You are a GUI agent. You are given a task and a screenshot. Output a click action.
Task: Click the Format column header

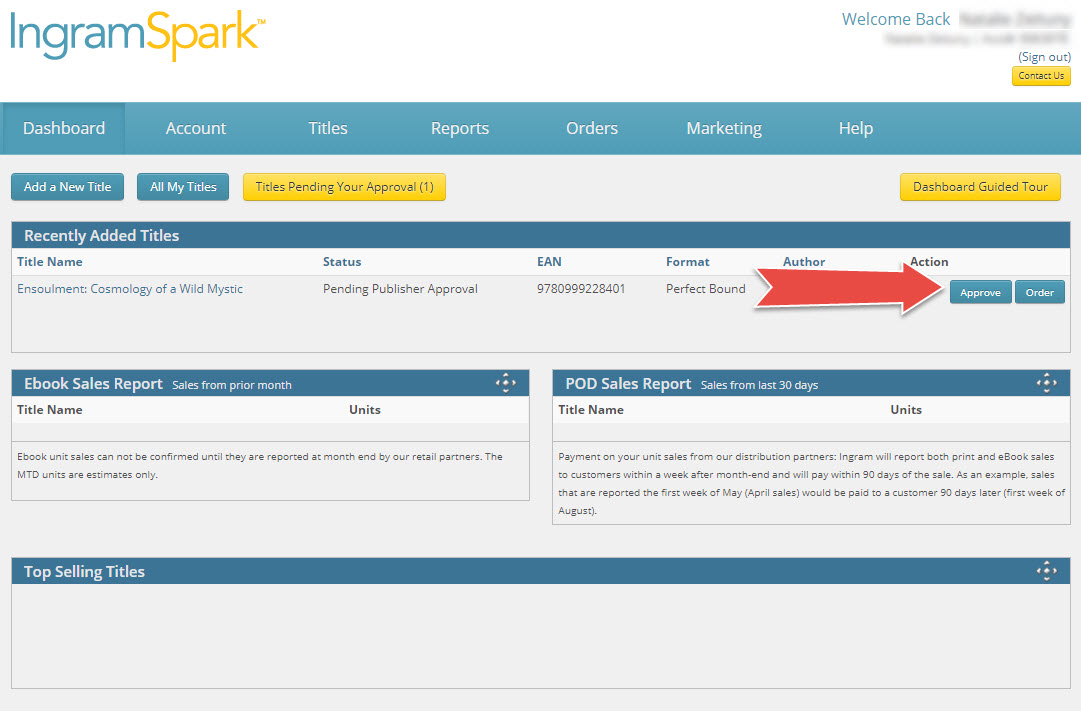[687, 262]
